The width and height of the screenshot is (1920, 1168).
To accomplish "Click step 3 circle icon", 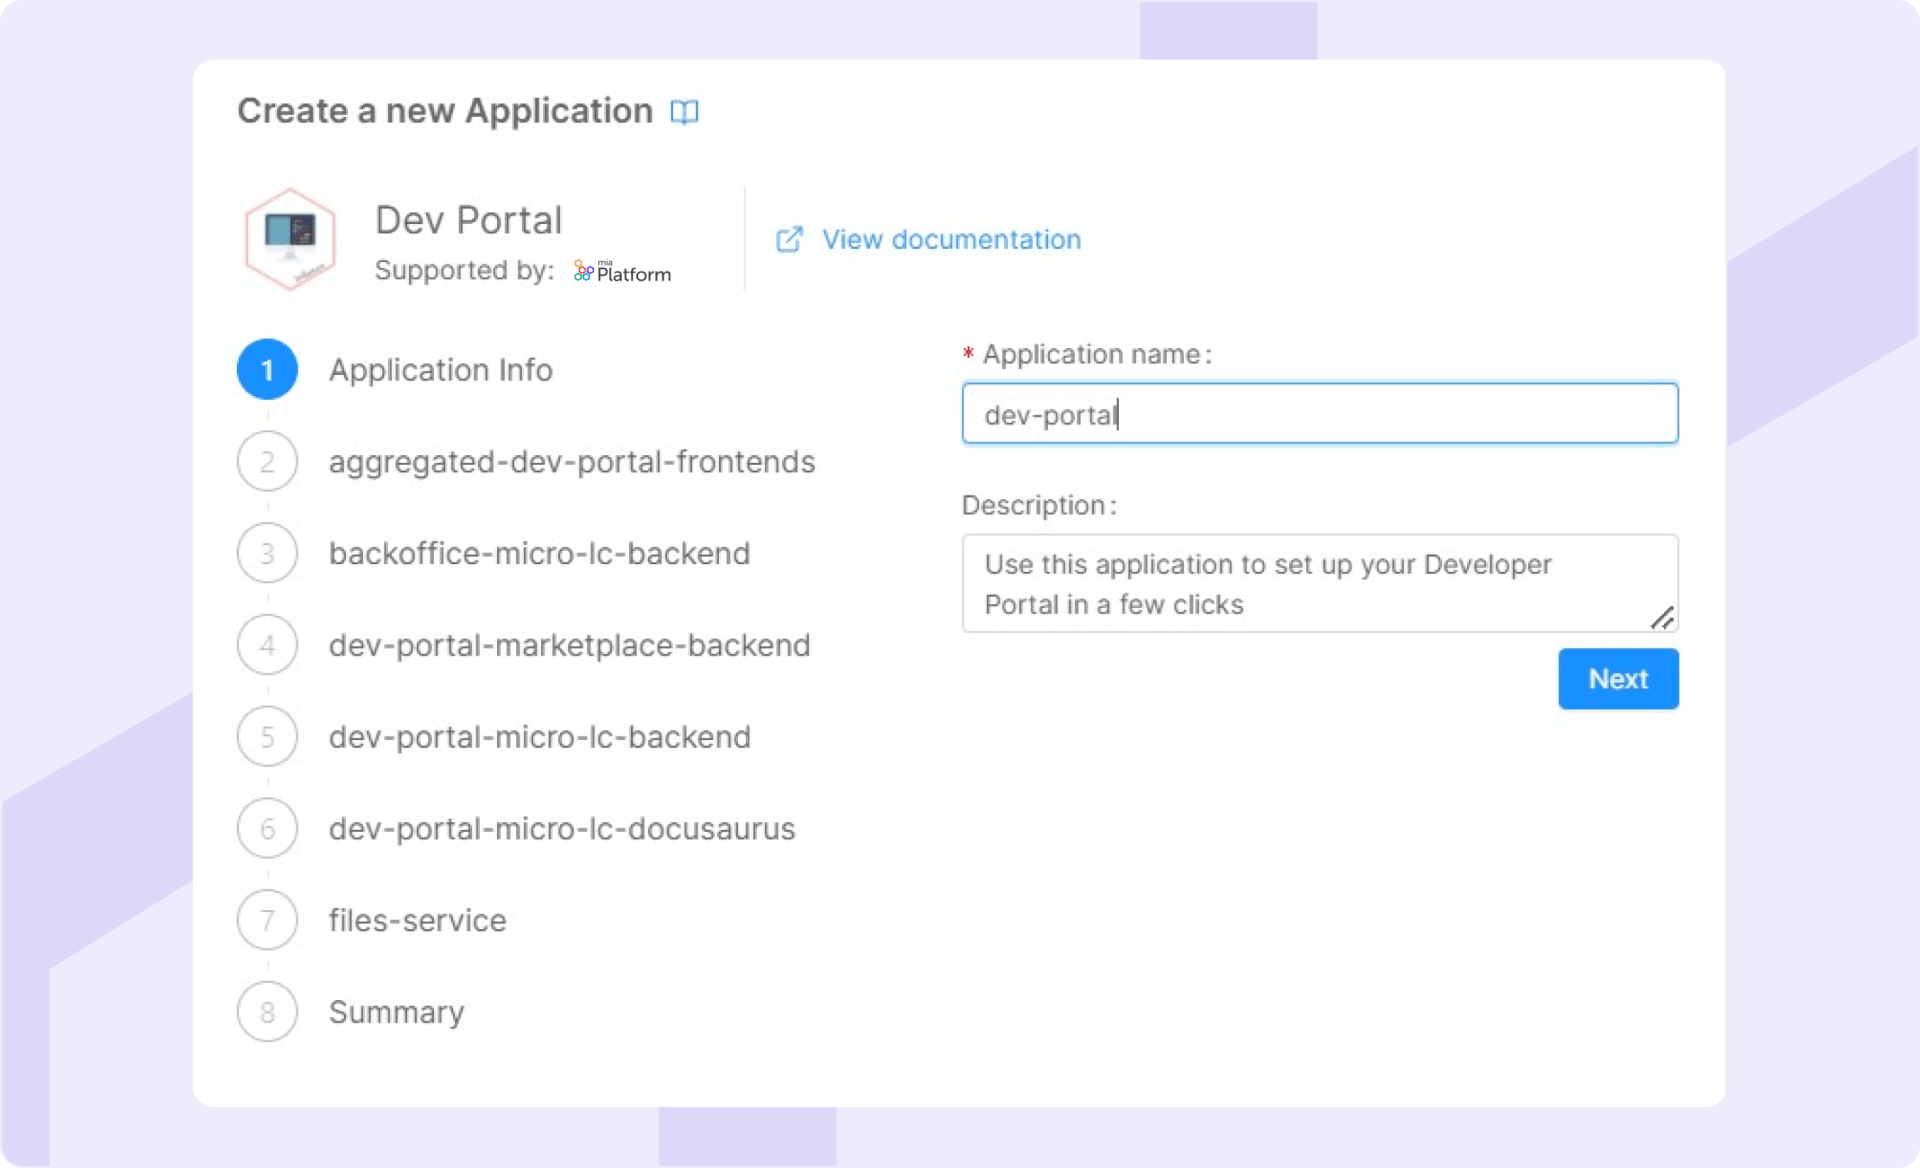I will click(267, 553).
